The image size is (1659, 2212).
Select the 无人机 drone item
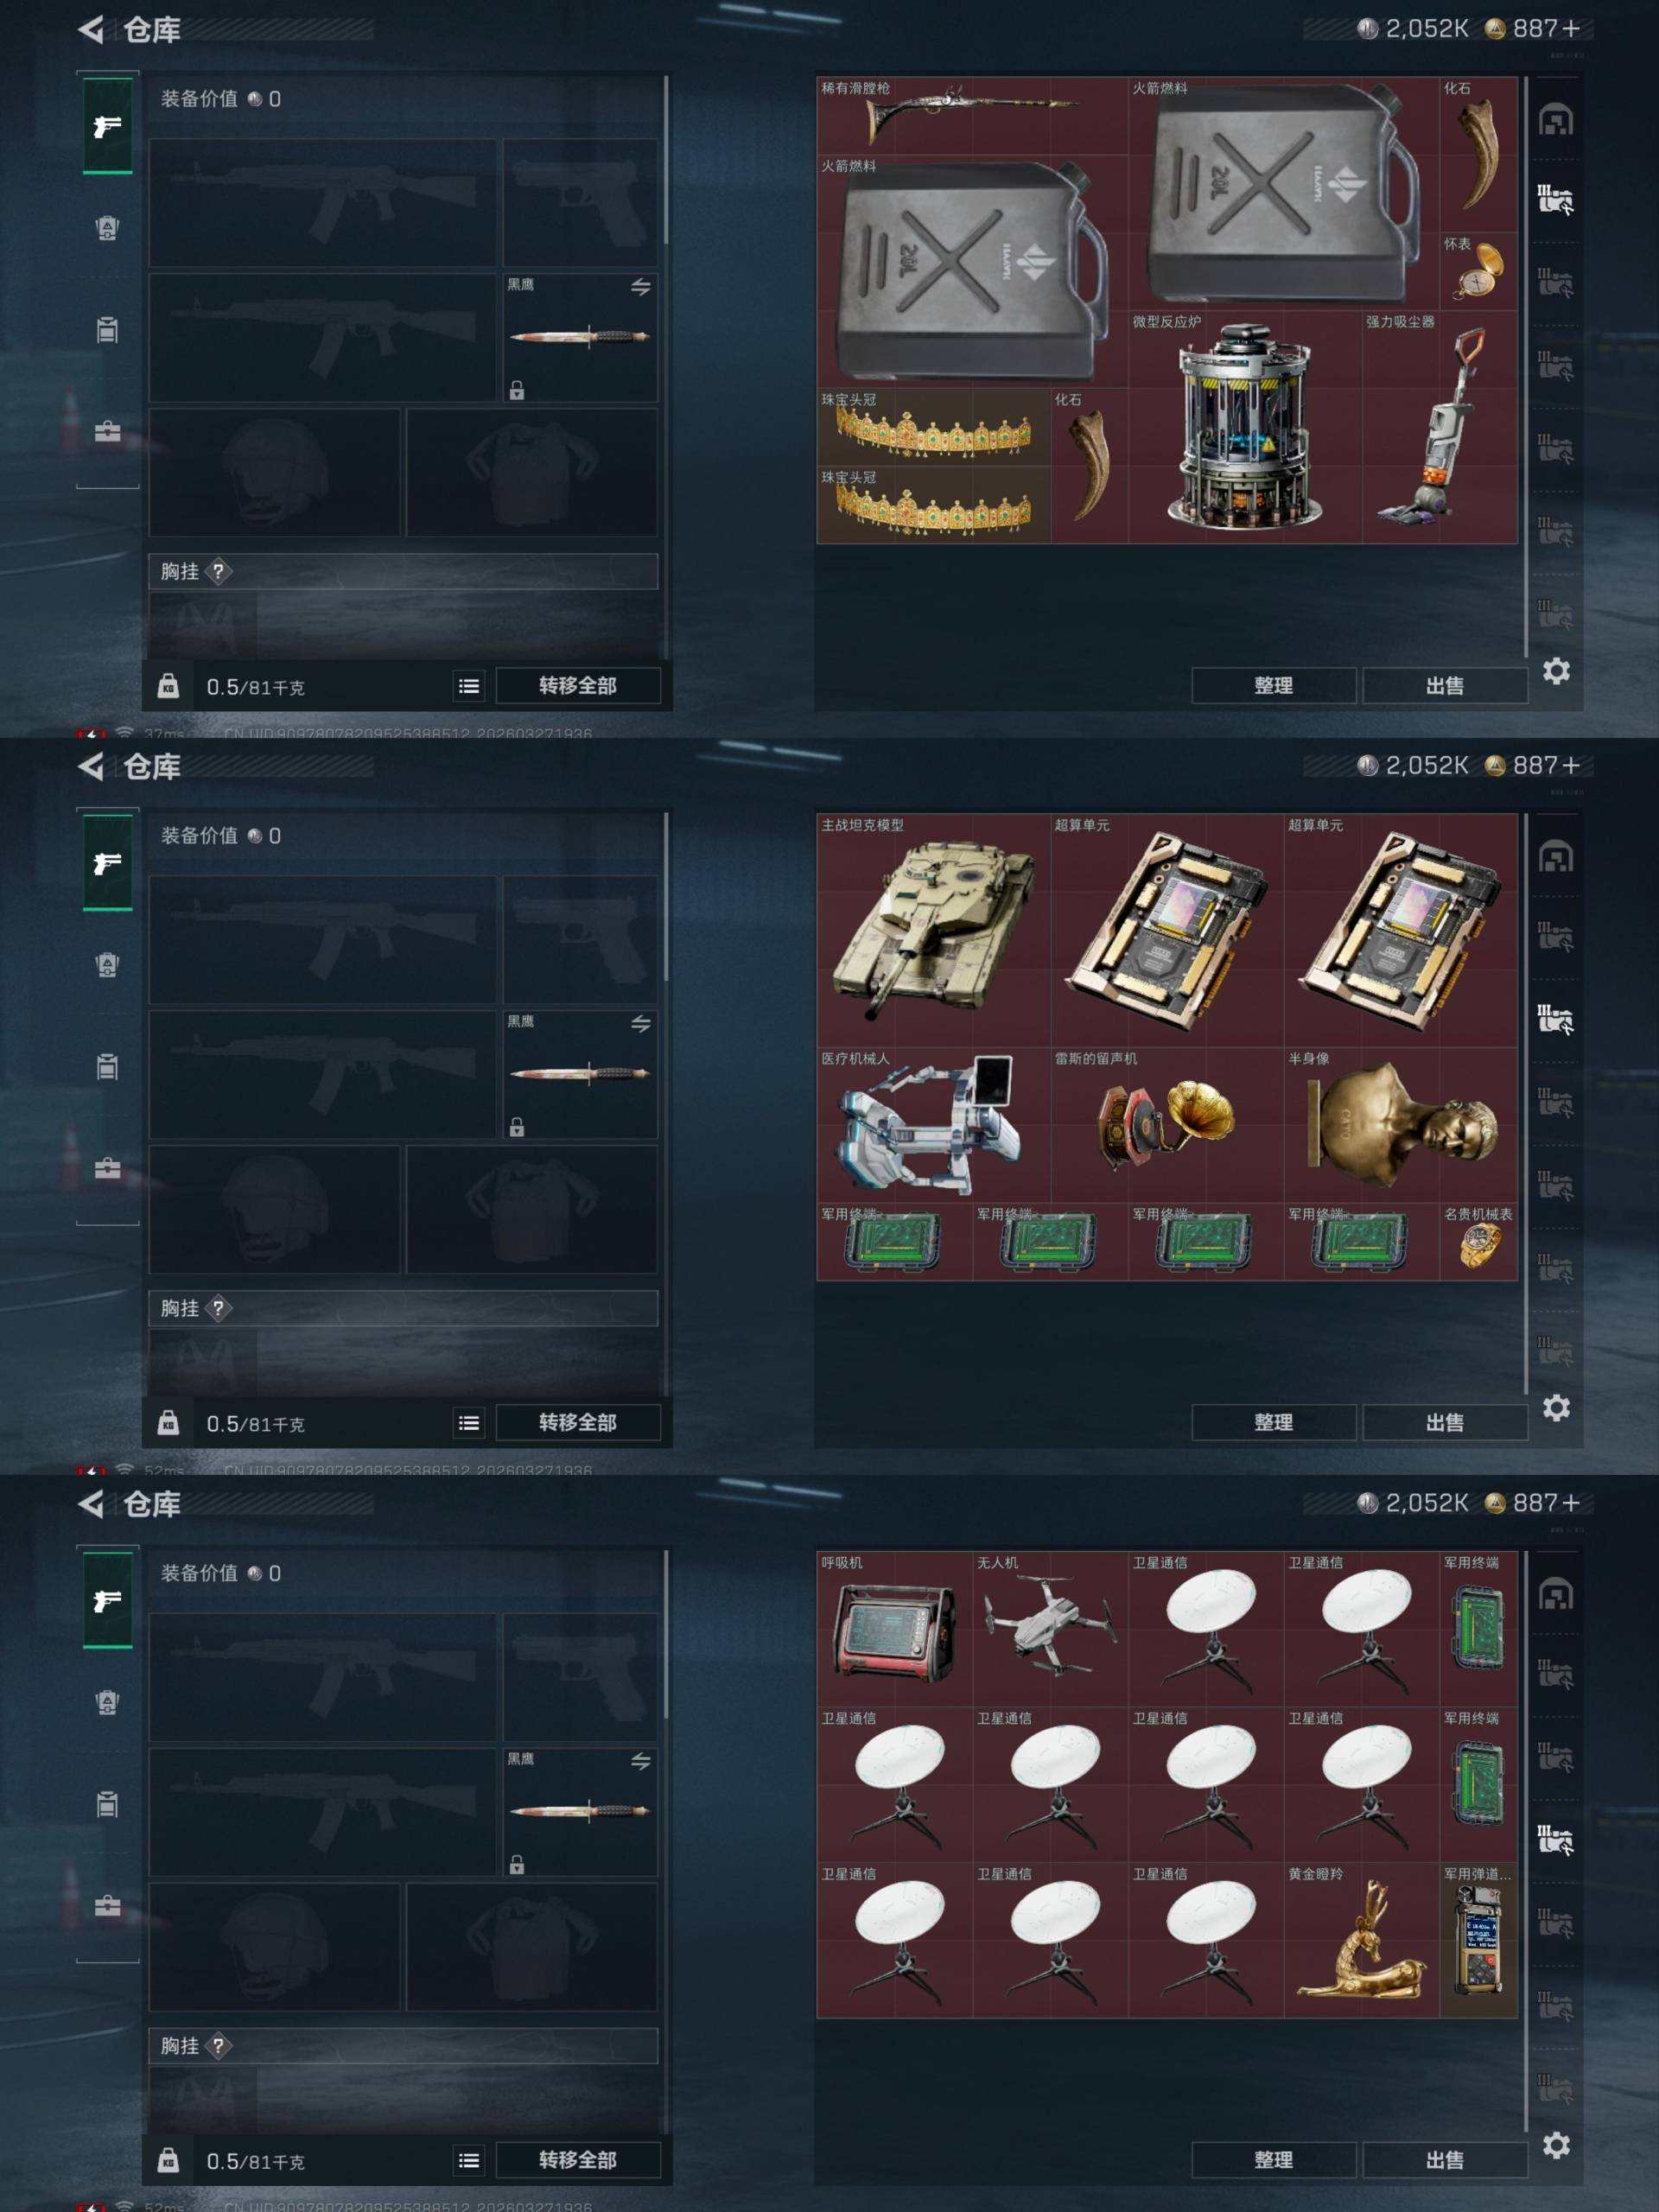tap(1050, 1629)
